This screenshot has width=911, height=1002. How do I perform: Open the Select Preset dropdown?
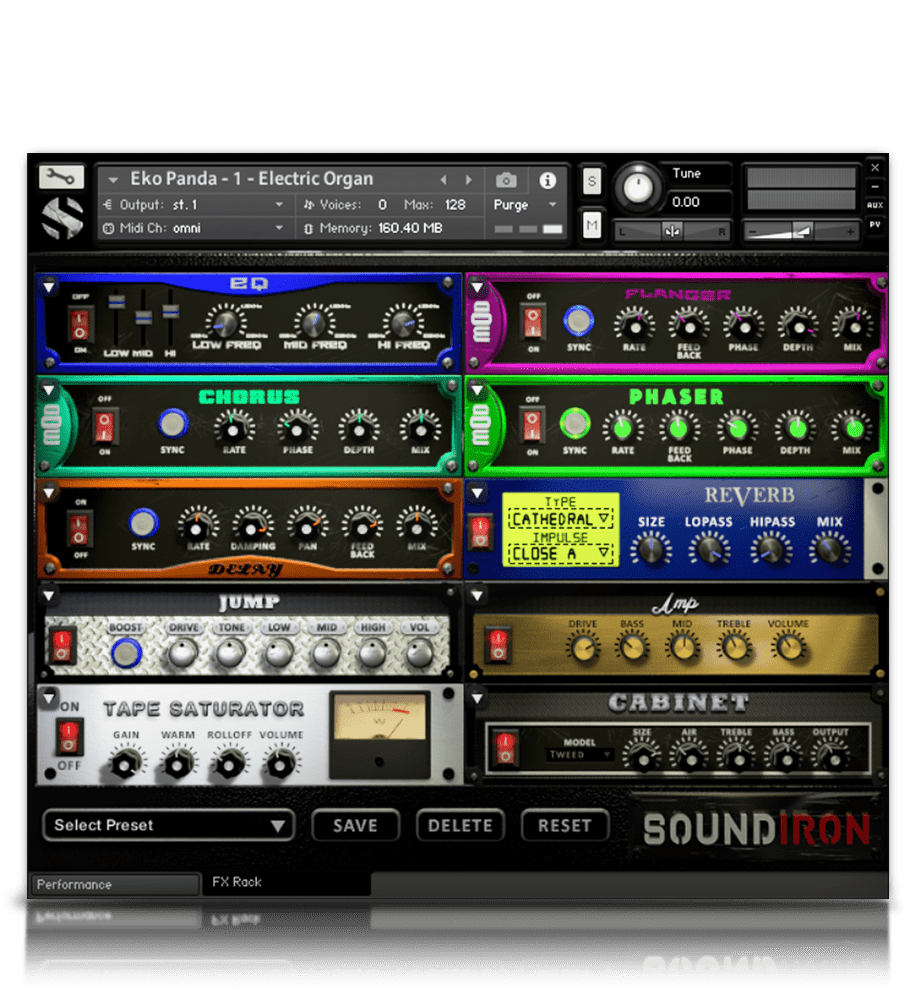coord(169,825)
